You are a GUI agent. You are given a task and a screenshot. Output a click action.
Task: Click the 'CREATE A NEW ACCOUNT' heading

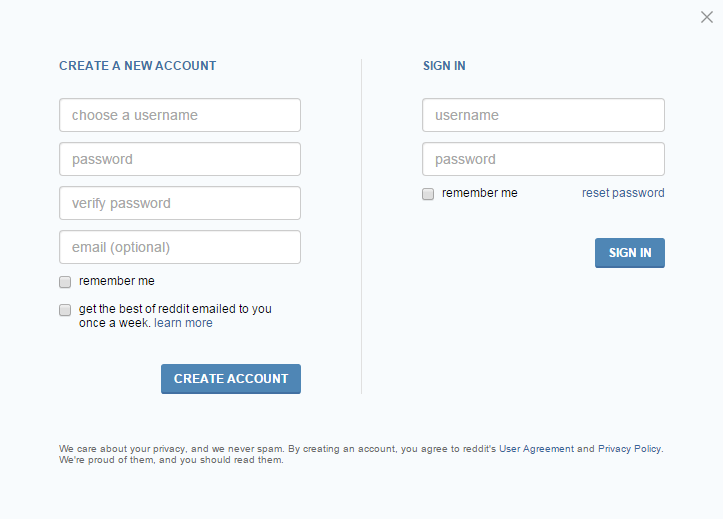coord(137,66)
